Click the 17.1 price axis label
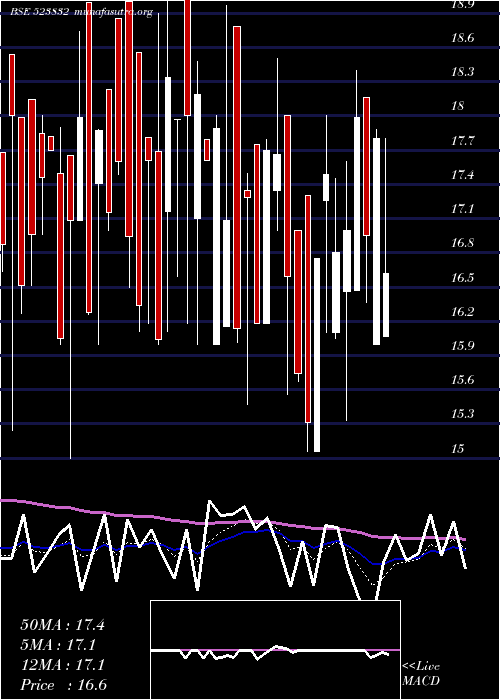 click(462, 209)
